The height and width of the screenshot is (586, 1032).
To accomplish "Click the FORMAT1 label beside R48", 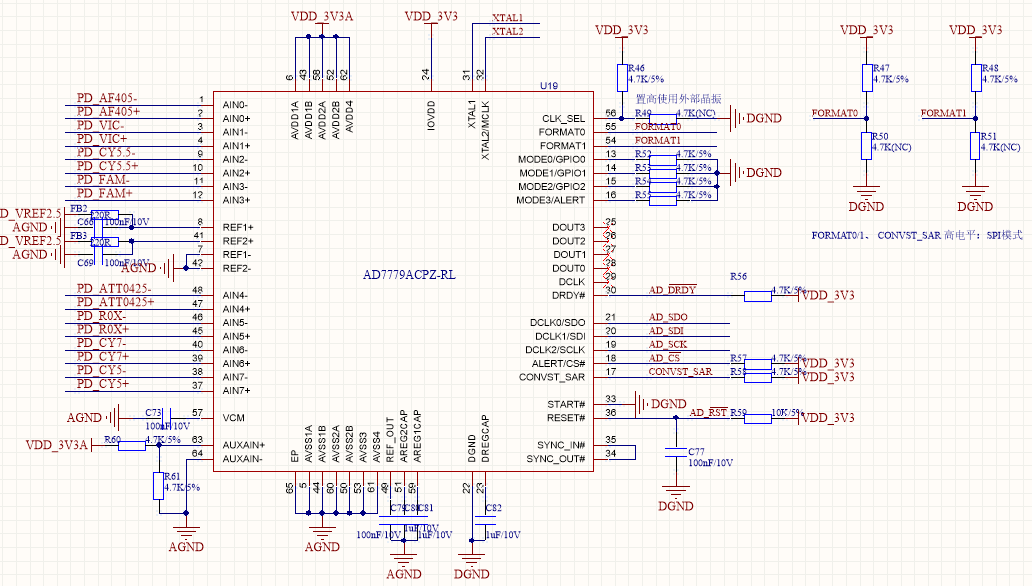I will point(943,113).
